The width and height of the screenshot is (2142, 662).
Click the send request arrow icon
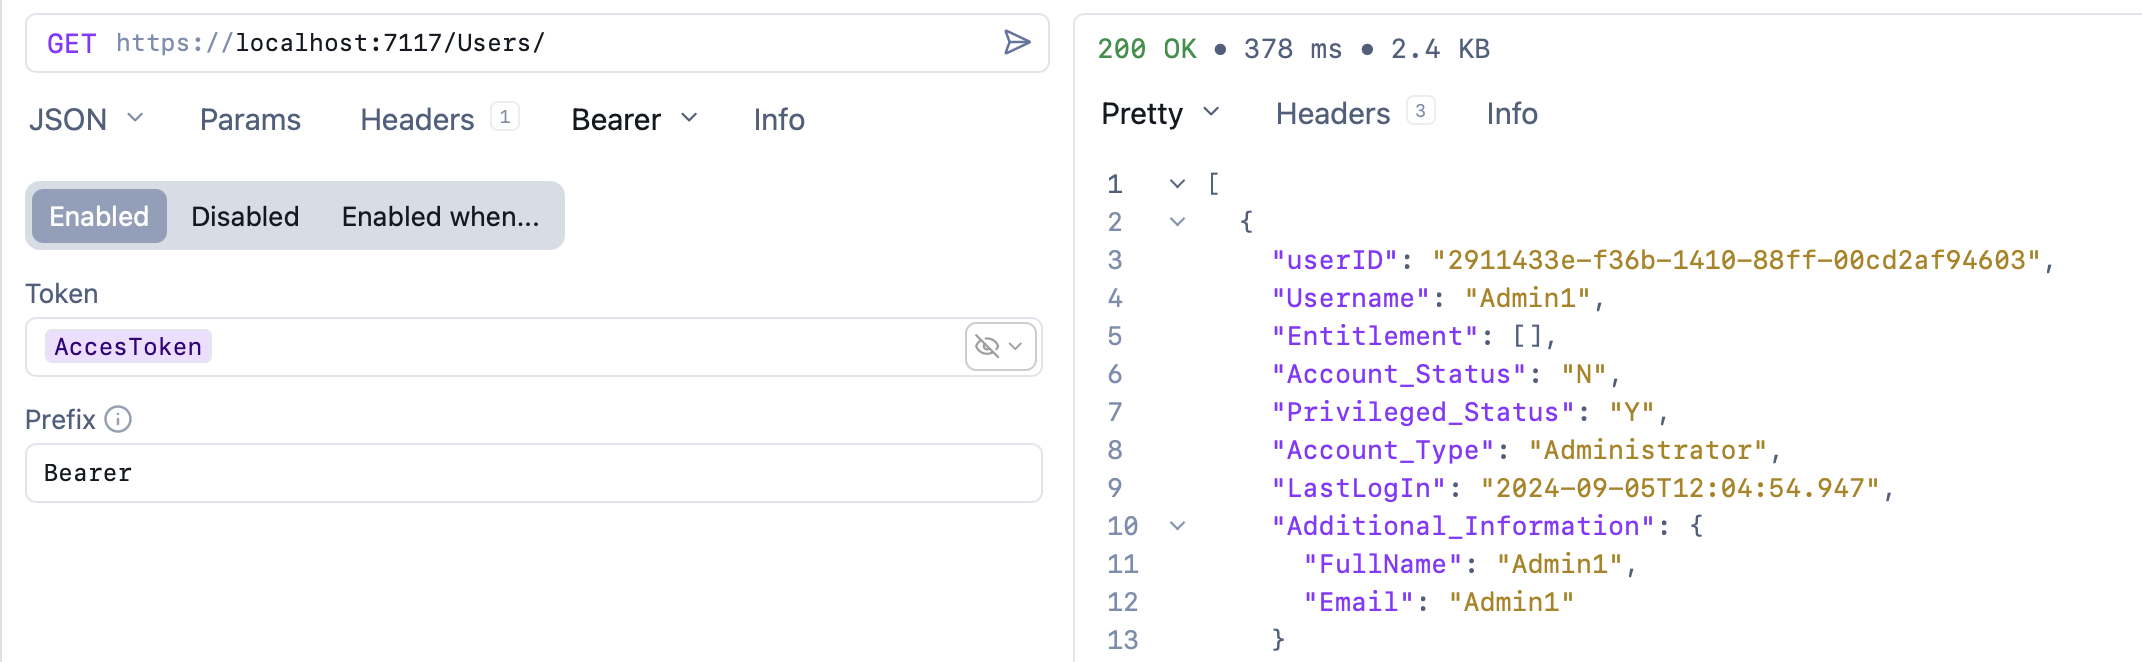click(x=1016, y=42)
